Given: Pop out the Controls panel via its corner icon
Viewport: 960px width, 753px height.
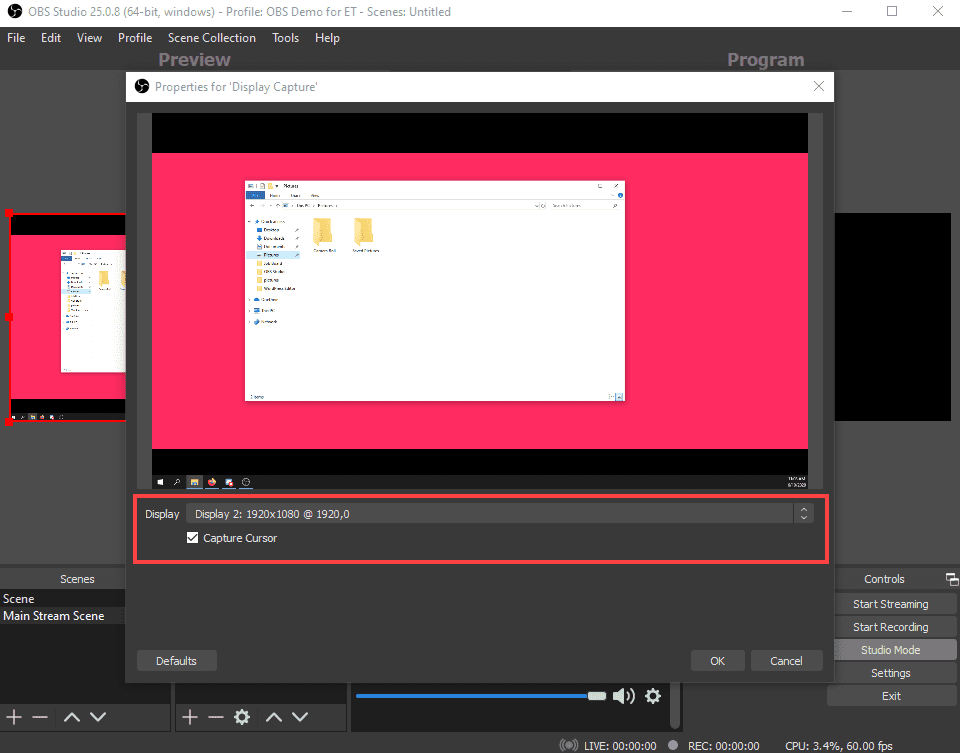Looking at the screenshot, I should pos(951,578).
